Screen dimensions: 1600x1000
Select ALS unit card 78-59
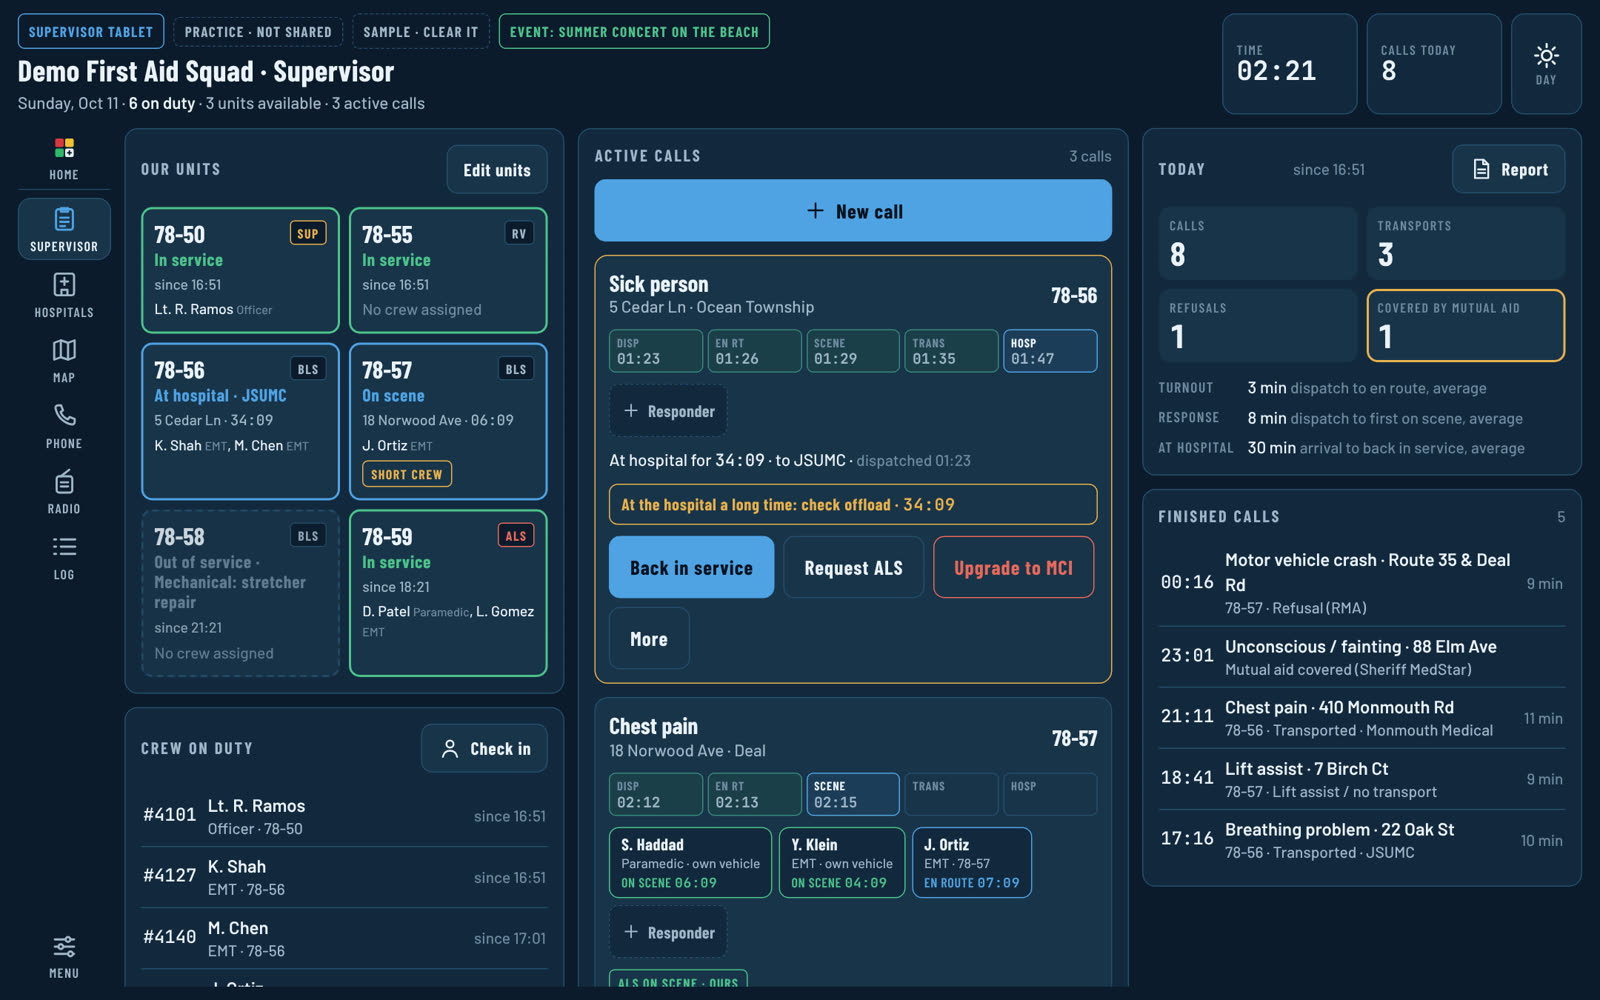tap(448, 593)
